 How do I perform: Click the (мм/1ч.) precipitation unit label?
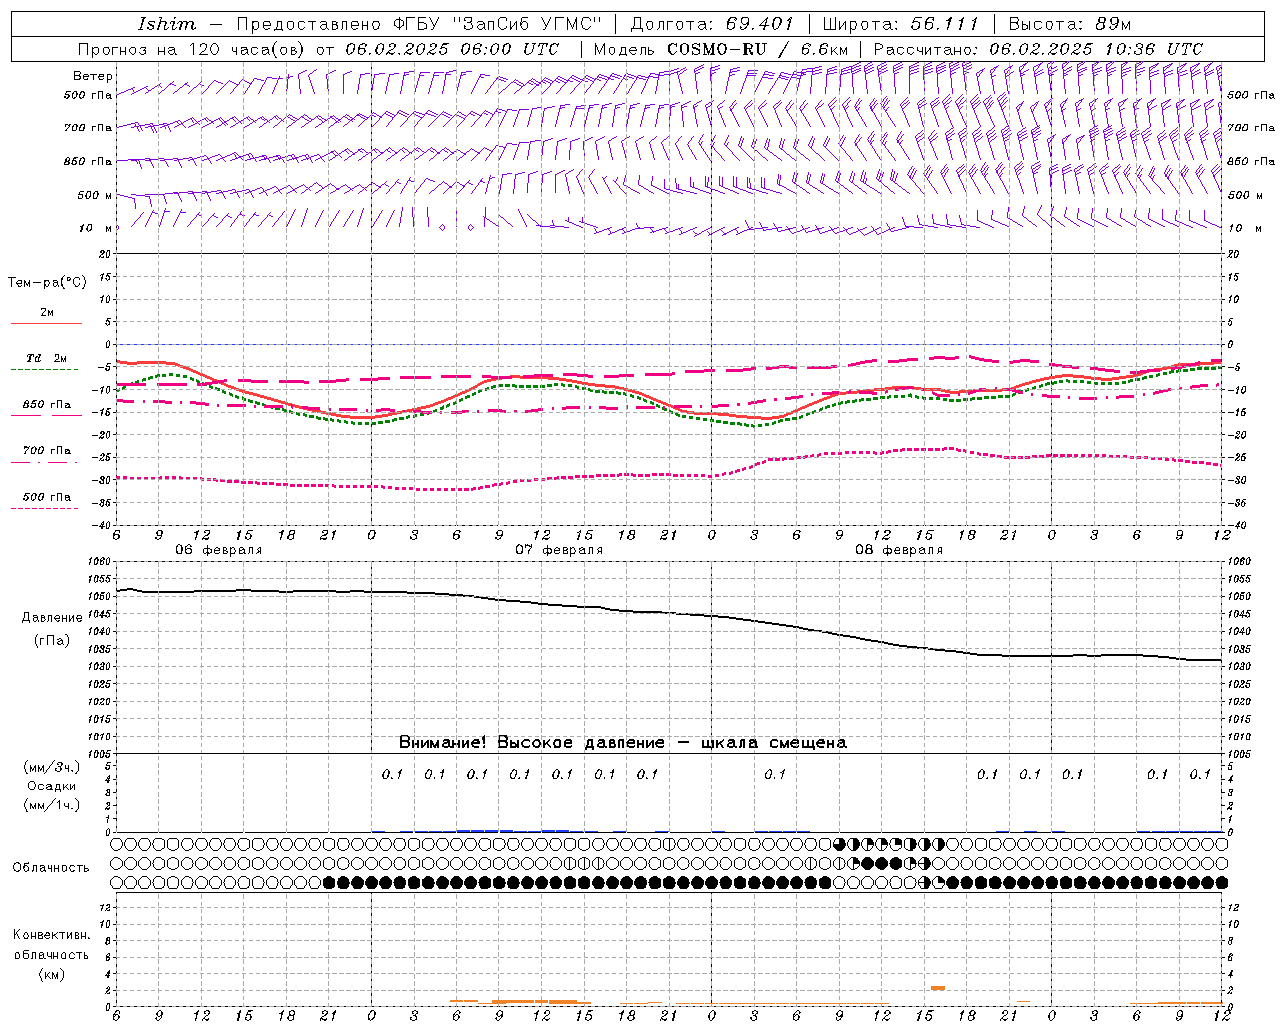tap(51, 805)
